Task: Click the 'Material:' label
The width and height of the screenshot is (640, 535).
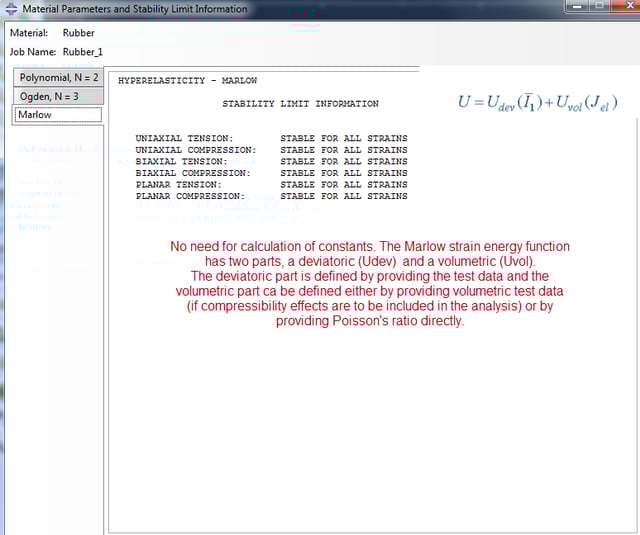Action: pyautogui.click(x=29, y=33)
